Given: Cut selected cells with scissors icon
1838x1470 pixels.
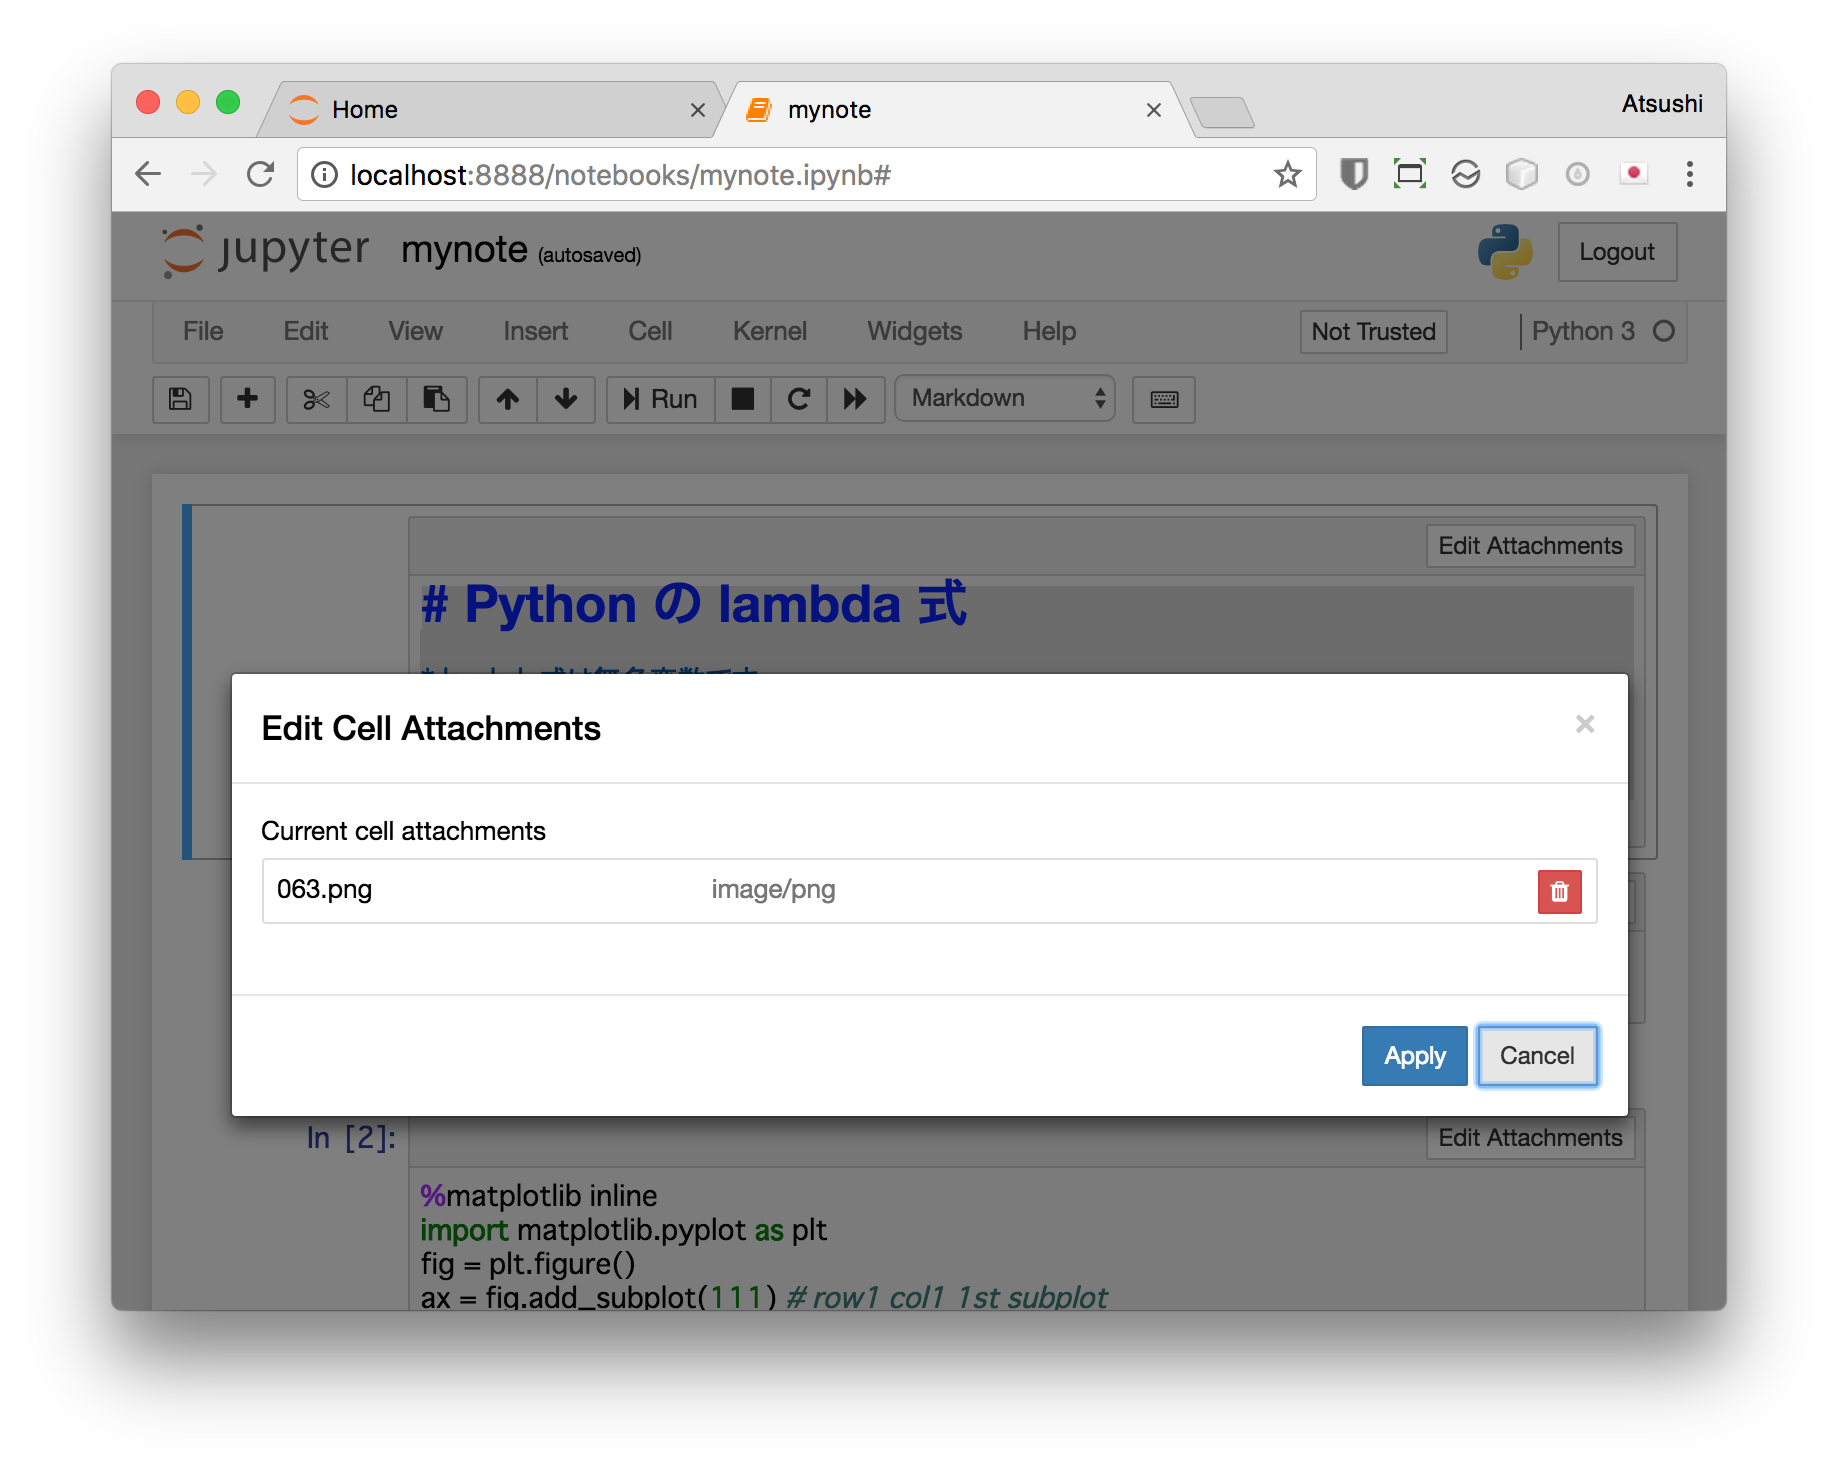Looking at the screenshot, I should 316,399.
